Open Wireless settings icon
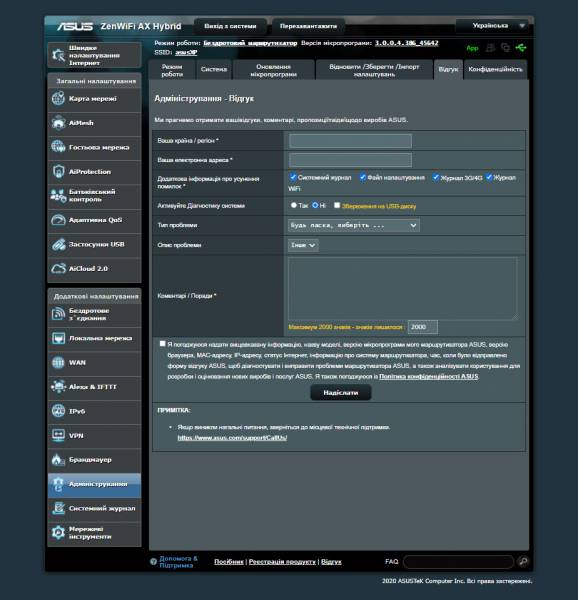The width and height of the screenshot is (578, 600). (58, 314)
